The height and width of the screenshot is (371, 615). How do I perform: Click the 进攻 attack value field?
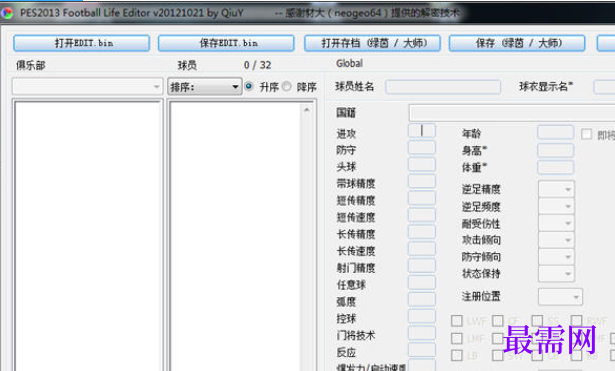tap(422, 131)
